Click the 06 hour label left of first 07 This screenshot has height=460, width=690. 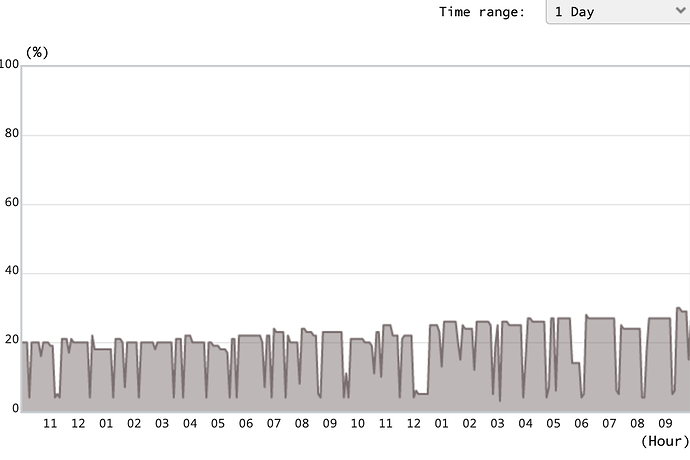point(246,423)
